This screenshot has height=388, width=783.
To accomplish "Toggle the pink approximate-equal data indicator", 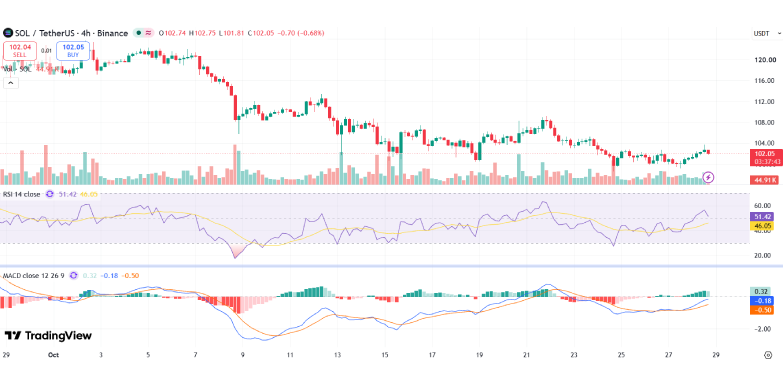I will [148, 33].
